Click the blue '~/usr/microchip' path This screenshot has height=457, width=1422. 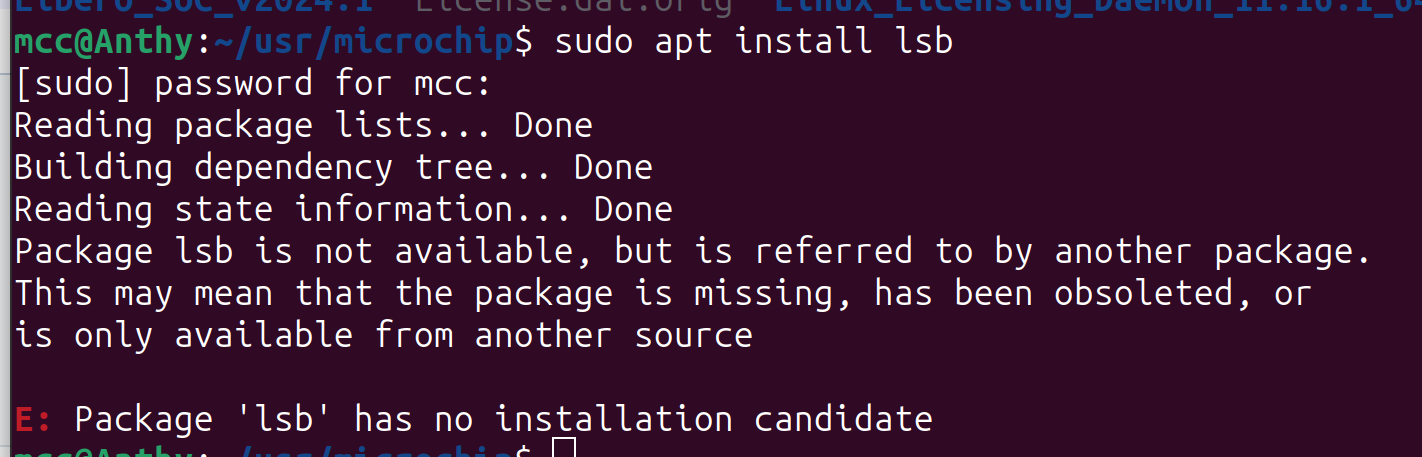point(364,41)
